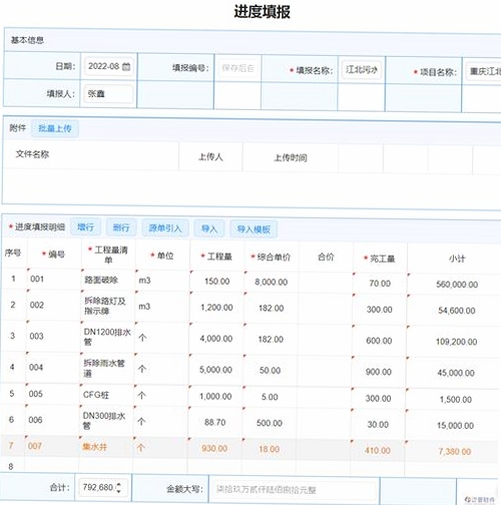Click the stepper arrows on total field
501x505 pixels.
click(119, 487)
